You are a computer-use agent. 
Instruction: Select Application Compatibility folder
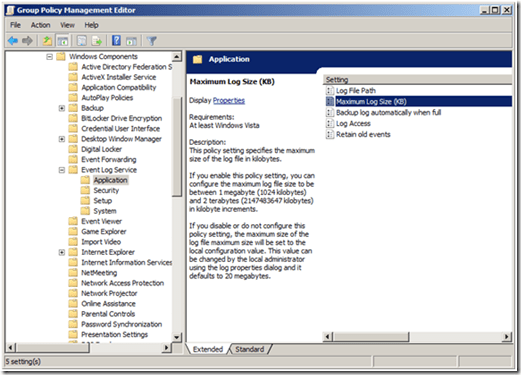click(119, 88)
